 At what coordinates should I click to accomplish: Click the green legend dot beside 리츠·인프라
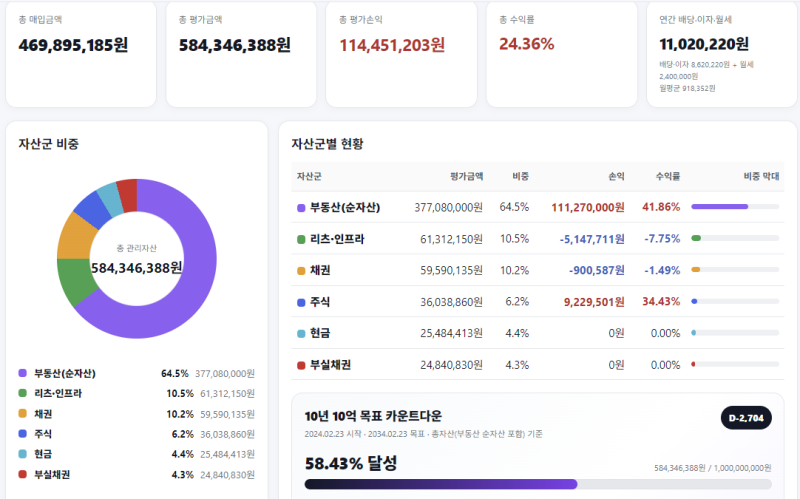pos(22,393)
